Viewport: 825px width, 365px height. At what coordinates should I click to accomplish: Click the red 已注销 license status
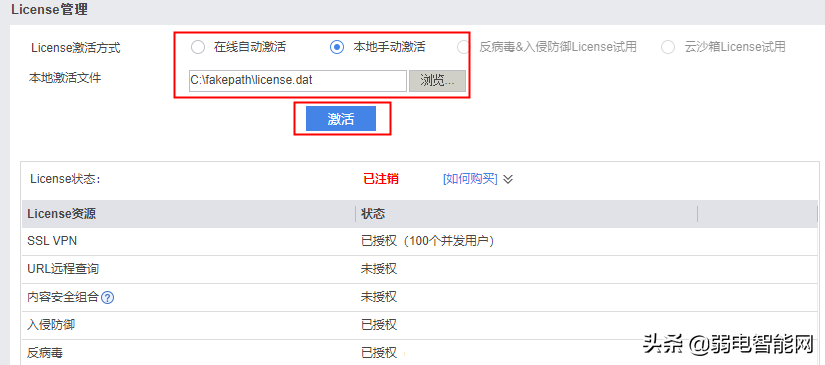point(381,179)
